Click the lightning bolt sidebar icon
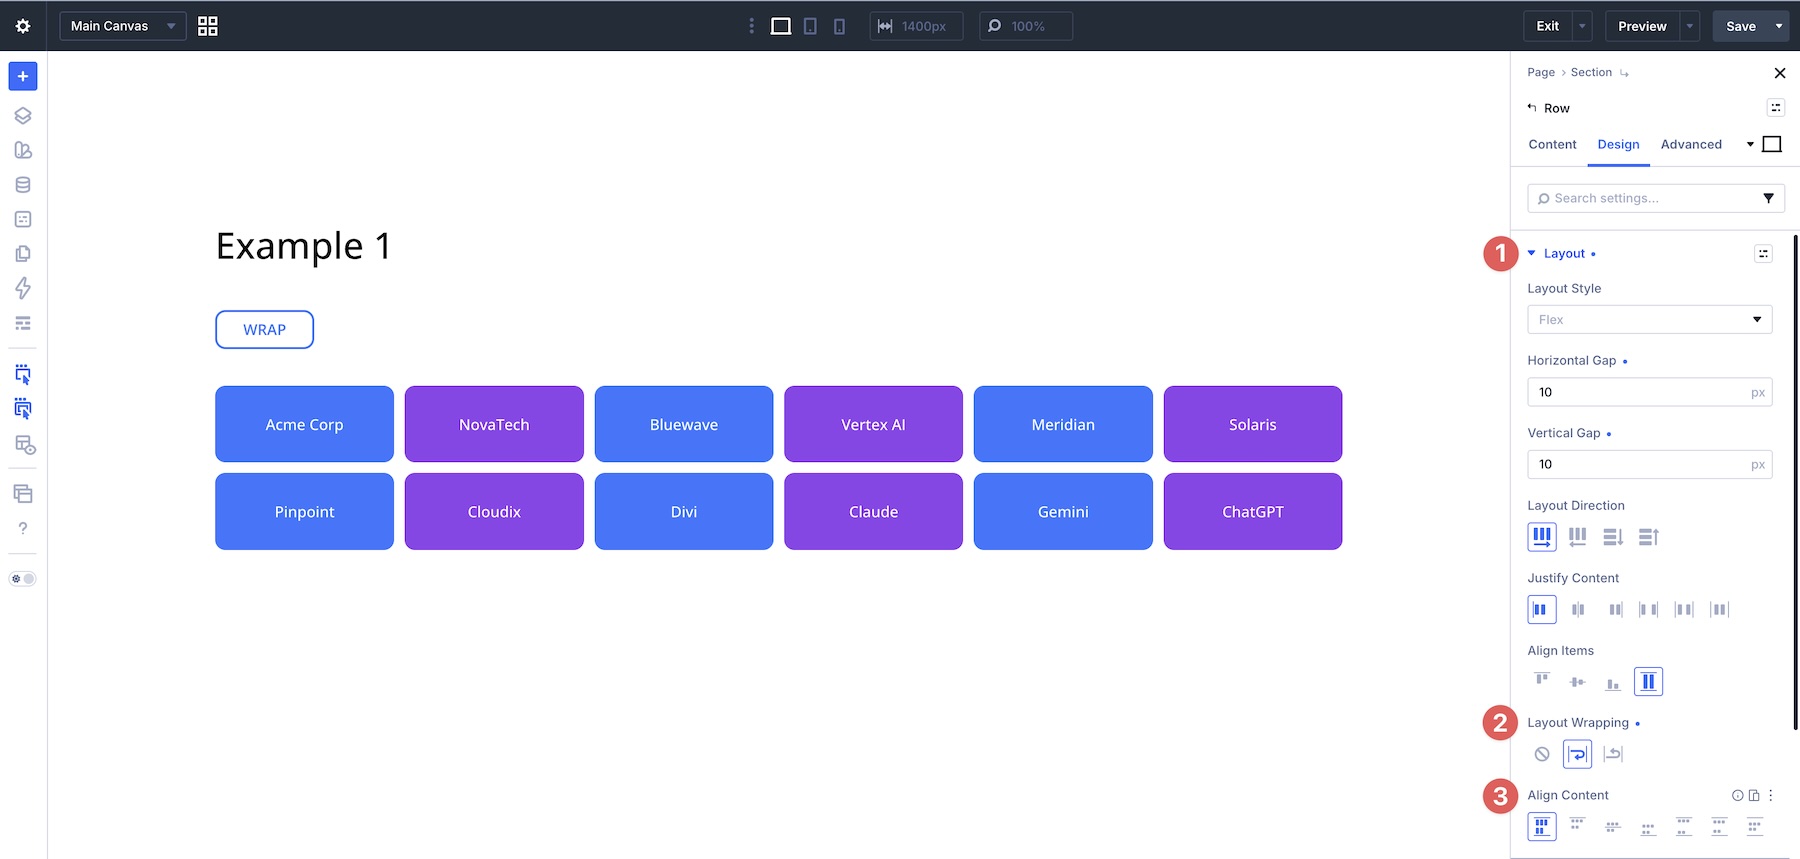This screenshot has height=859, width=1800. click(23, 288)
